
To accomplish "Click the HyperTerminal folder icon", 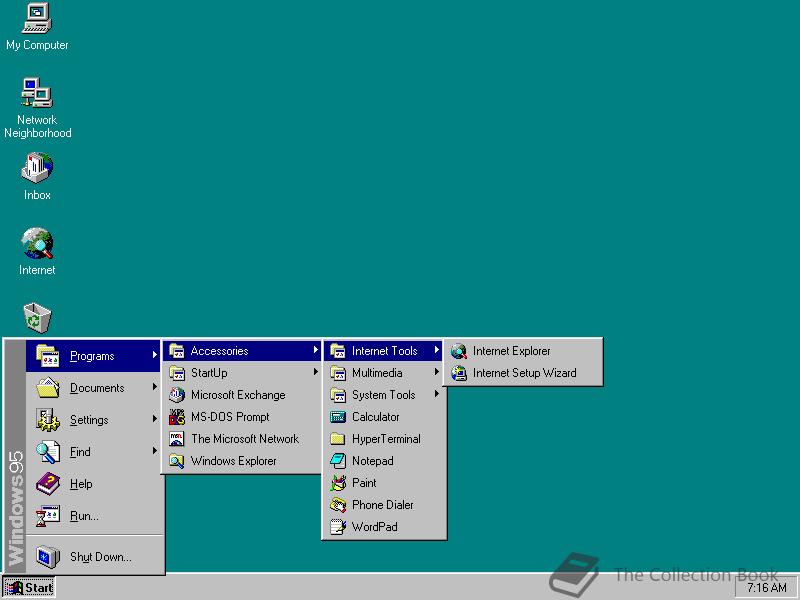I will coord(338,439).
